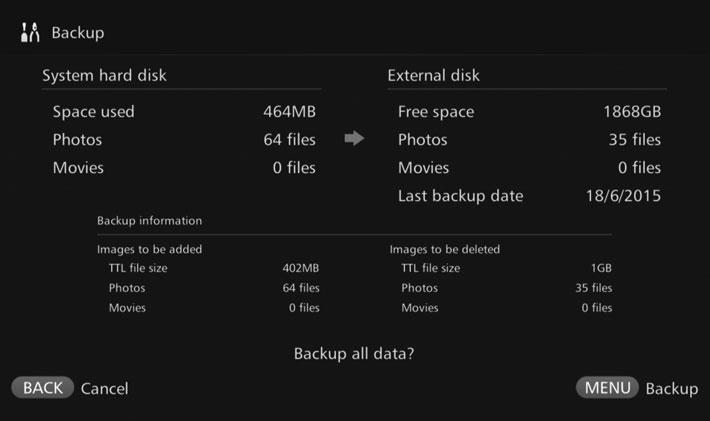Click external disk Free space 1868GB value
The image size is (710, 421).
click(x=632, y=112)
